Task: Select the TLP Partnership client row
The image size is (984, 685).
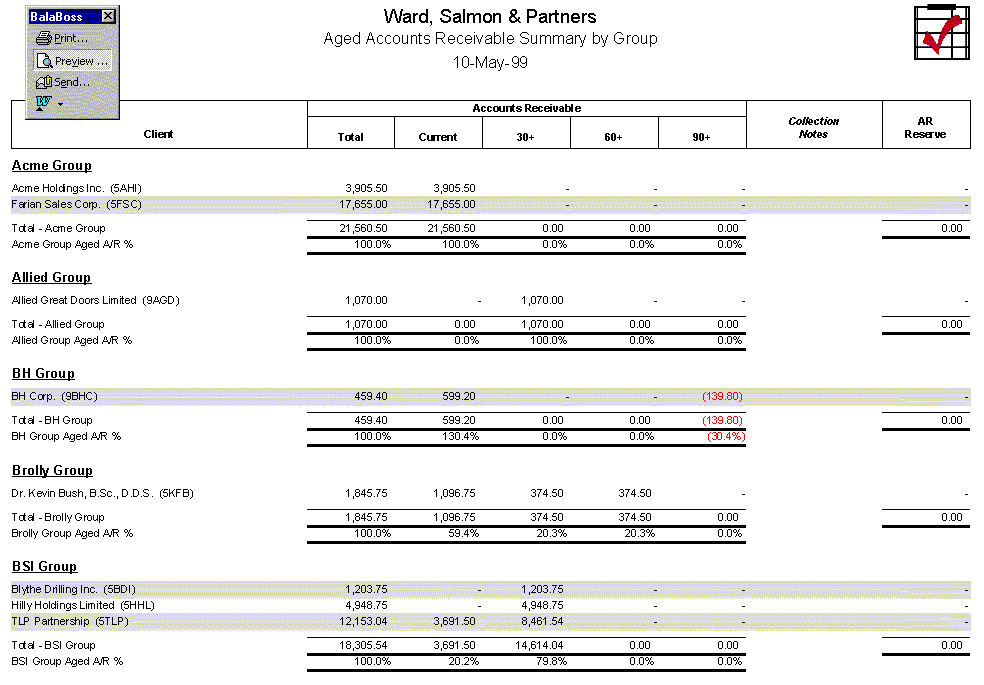Action: point(70,622)
